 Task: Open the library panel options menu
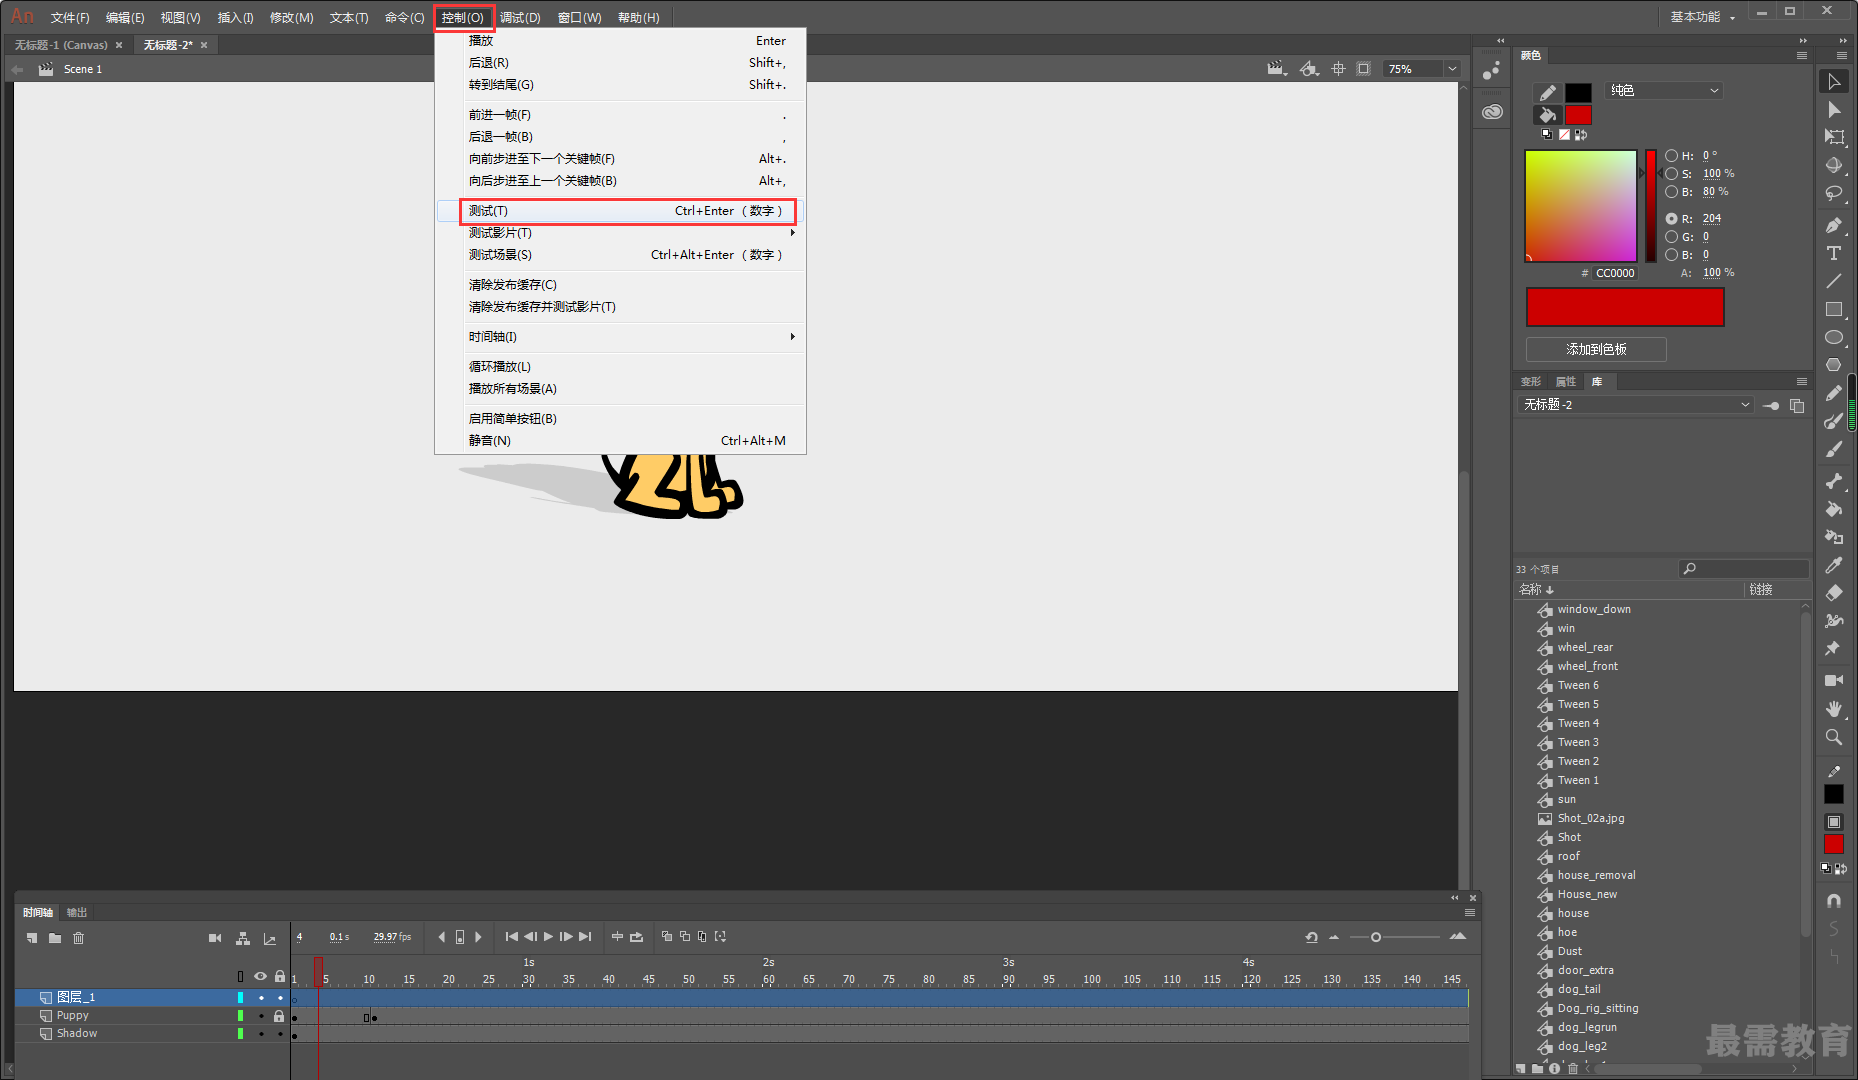pos(1802,382)
